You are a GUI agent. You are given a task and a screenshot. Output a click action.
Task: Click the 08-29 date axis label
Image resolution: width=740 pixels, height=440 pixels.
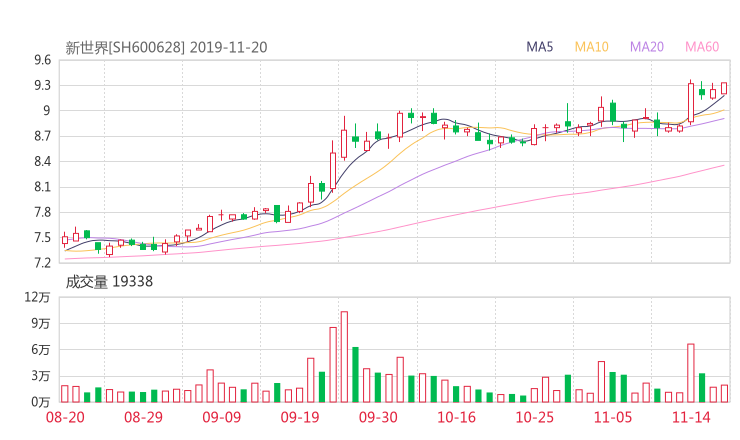(x=143, y=417)
